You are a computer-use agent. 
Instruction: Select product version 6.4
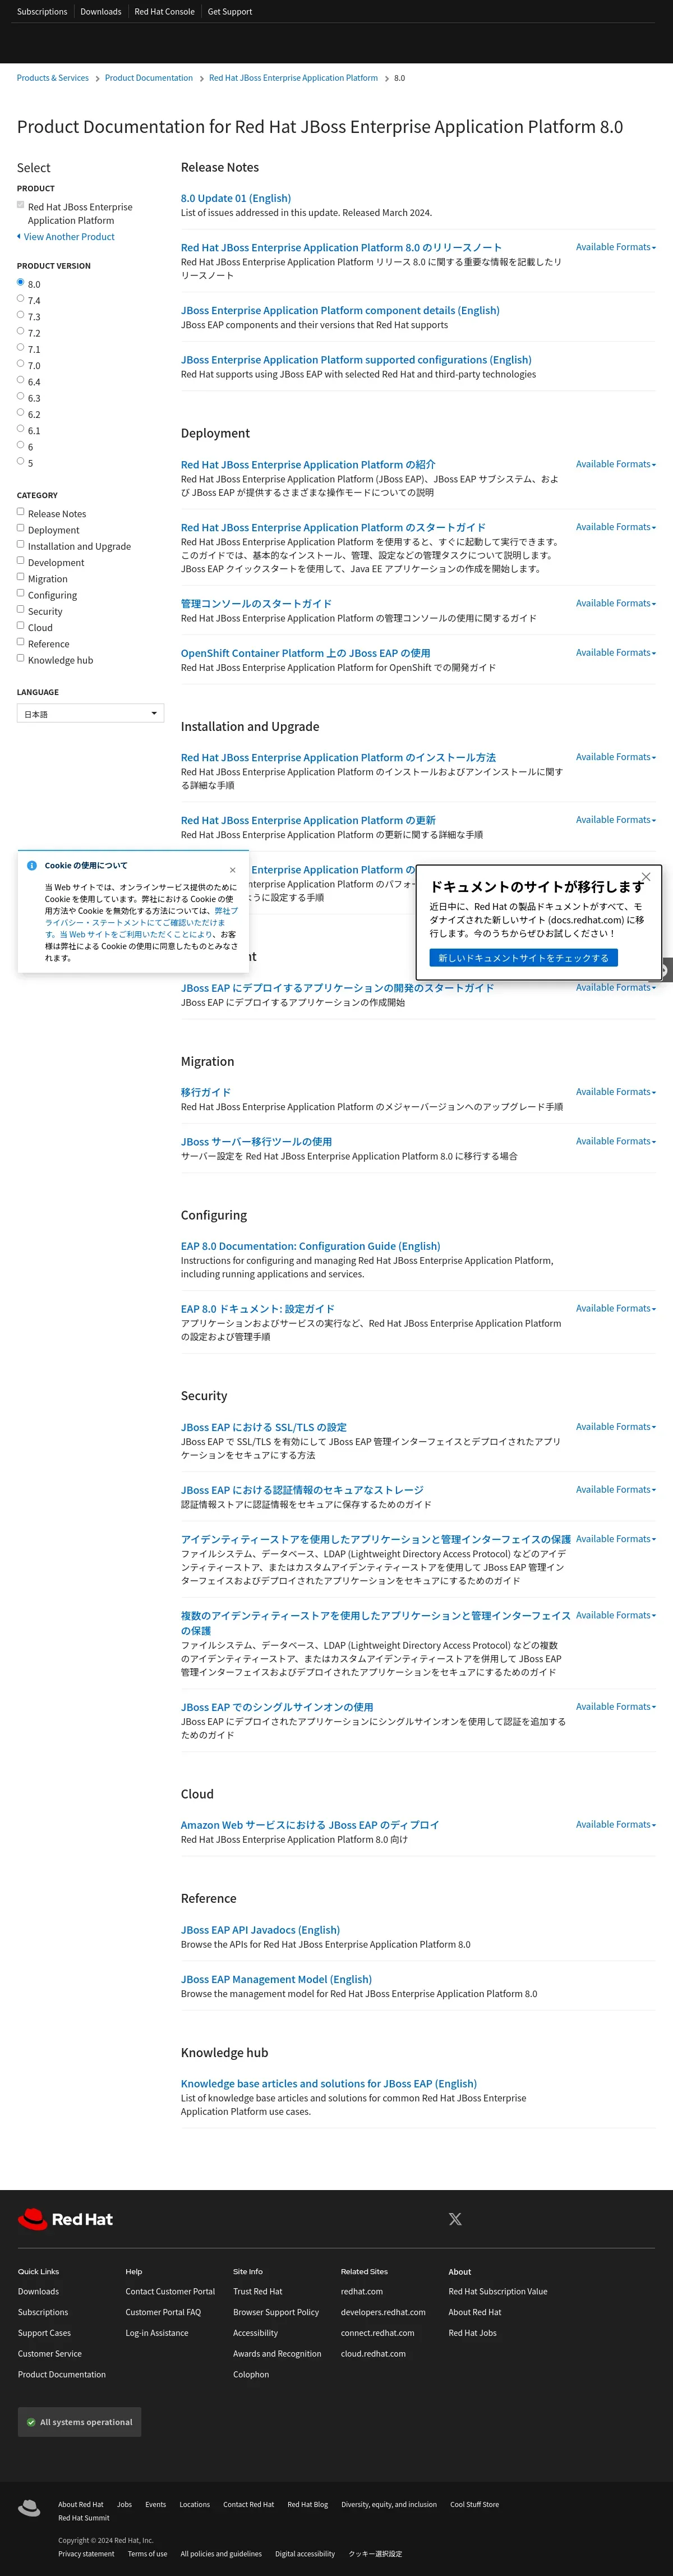(x=20, y=379)
